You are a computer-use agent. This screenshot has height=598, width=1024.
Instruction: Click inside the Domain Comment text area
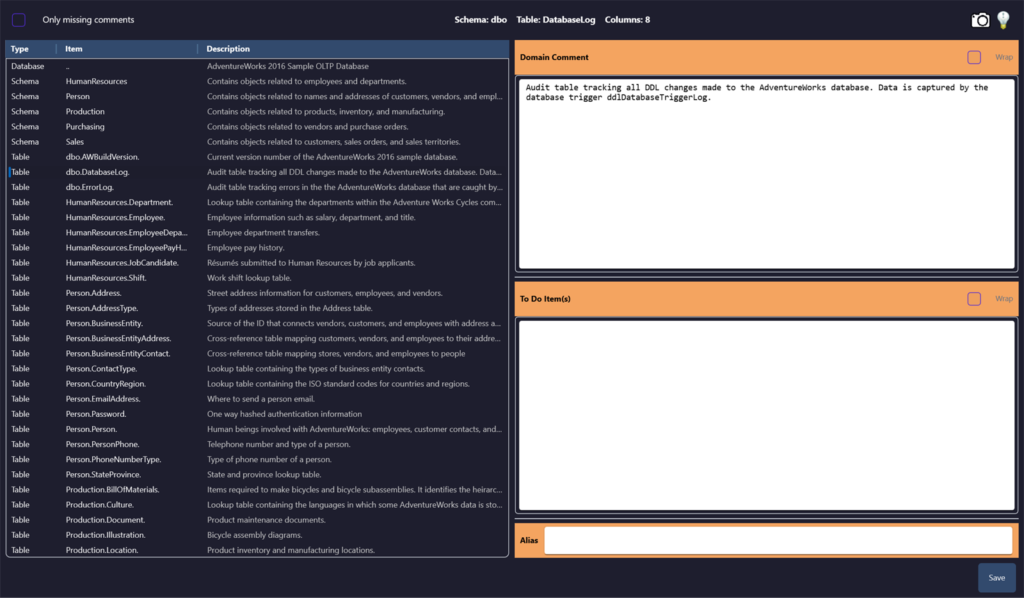pyautogui.click(x=767, y=174)
